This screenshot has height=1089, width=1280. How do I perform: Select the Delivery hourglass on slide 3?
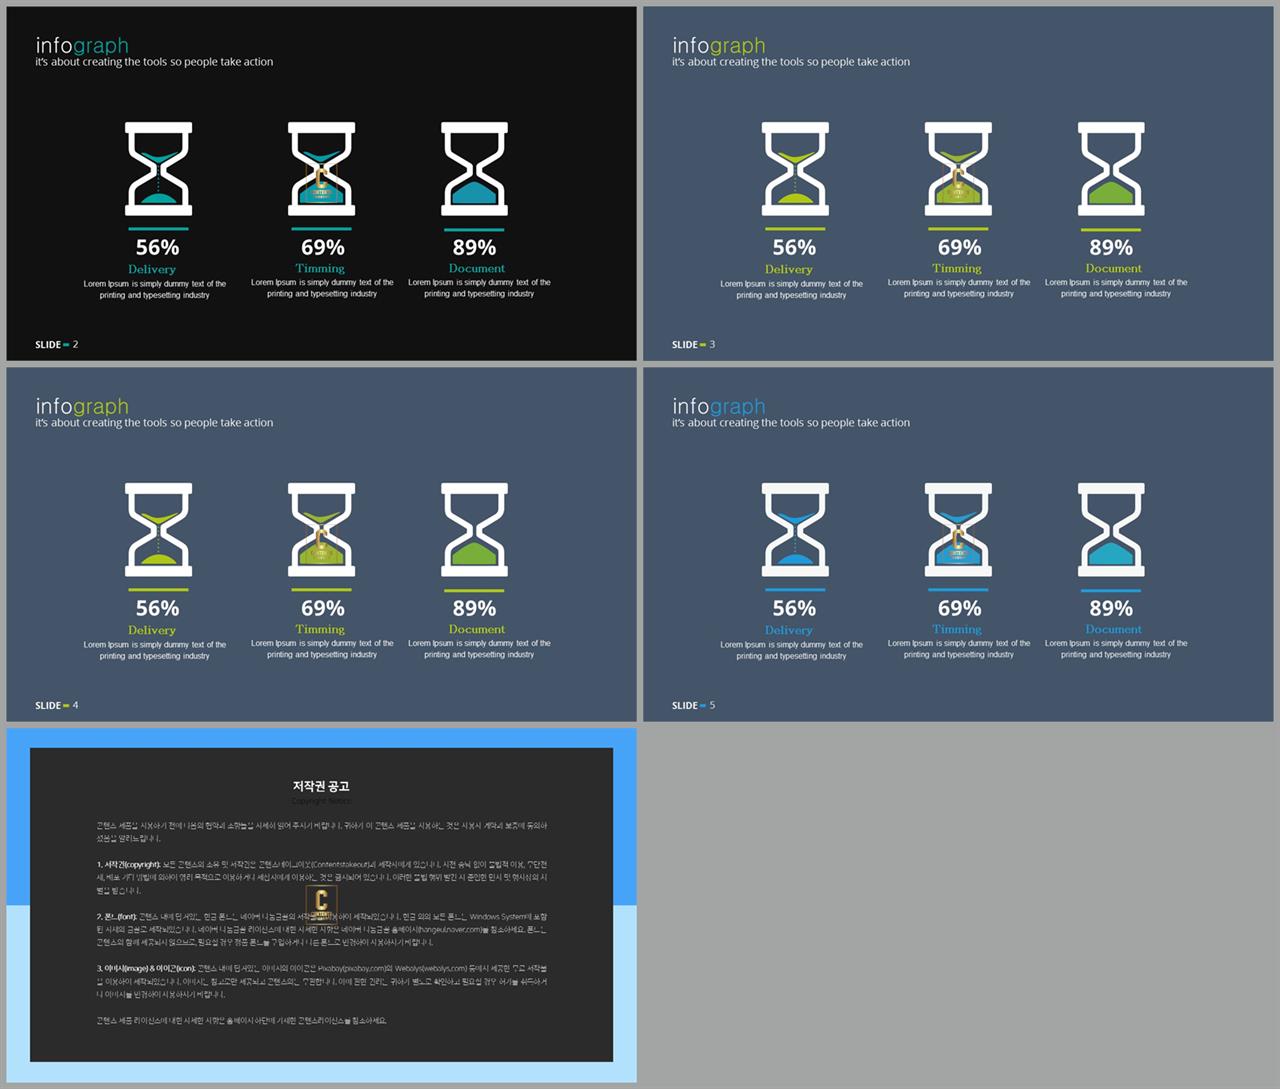795,169
